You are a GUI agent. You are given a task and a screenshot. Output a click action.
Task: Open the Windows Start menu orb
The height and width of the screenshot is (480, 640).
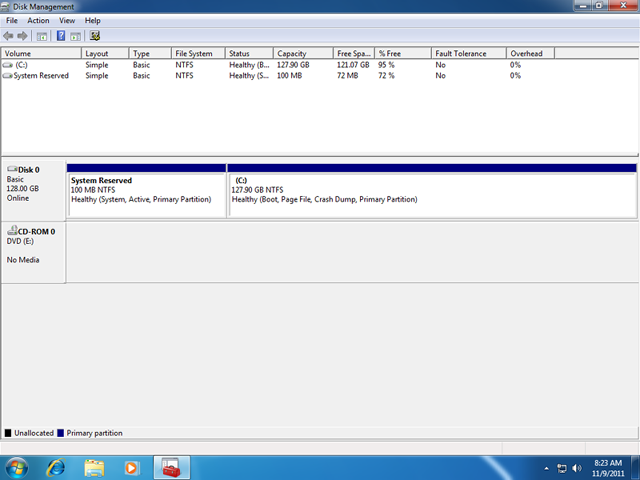coord(17,468)
